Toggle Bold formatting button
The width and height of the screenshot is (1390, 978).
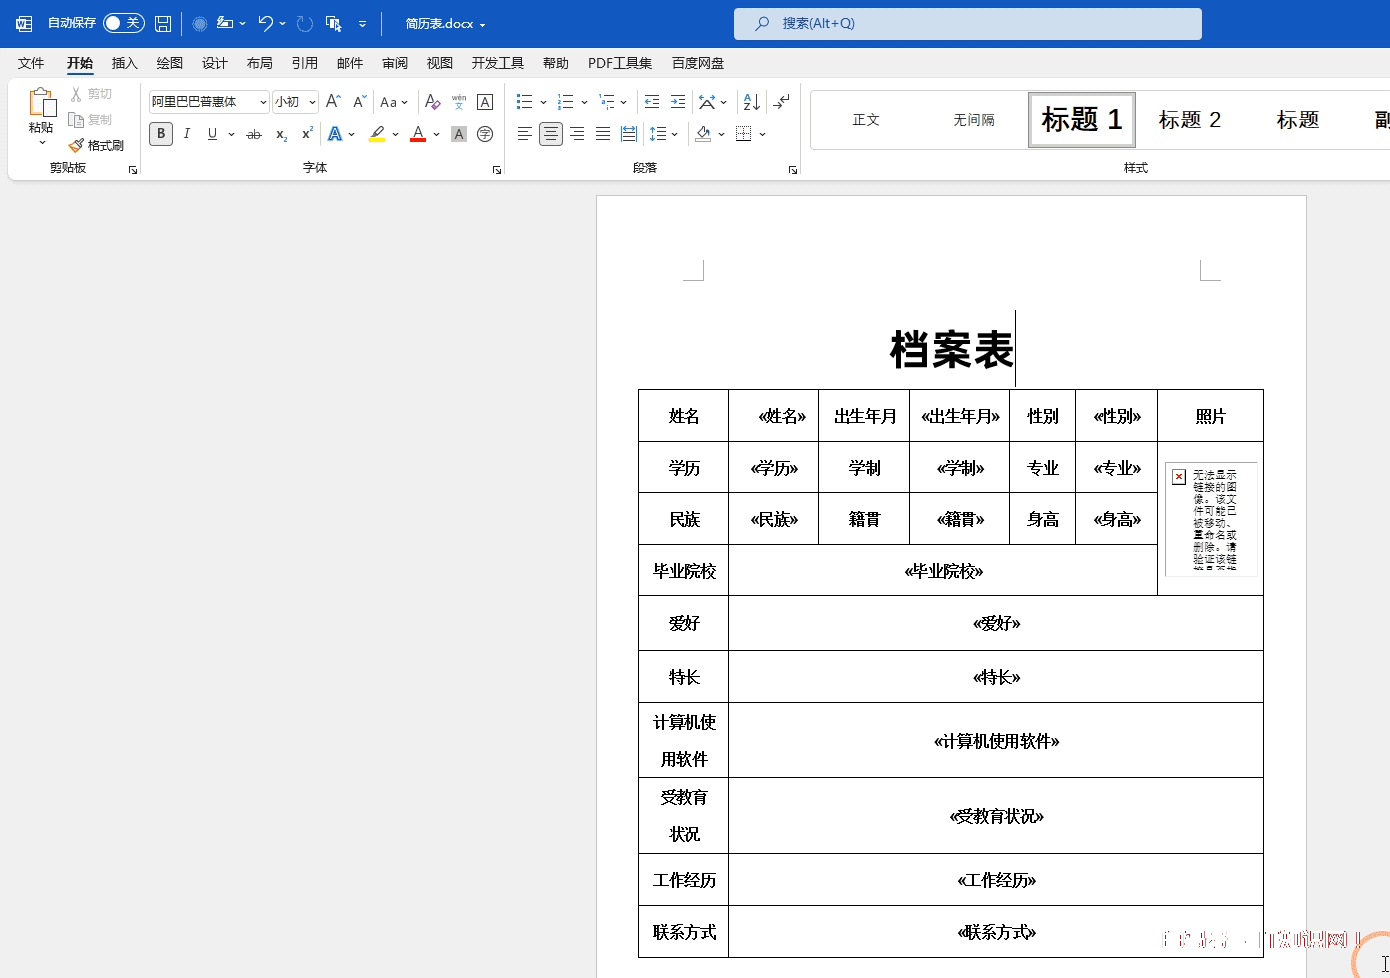(x=160, y=134)
